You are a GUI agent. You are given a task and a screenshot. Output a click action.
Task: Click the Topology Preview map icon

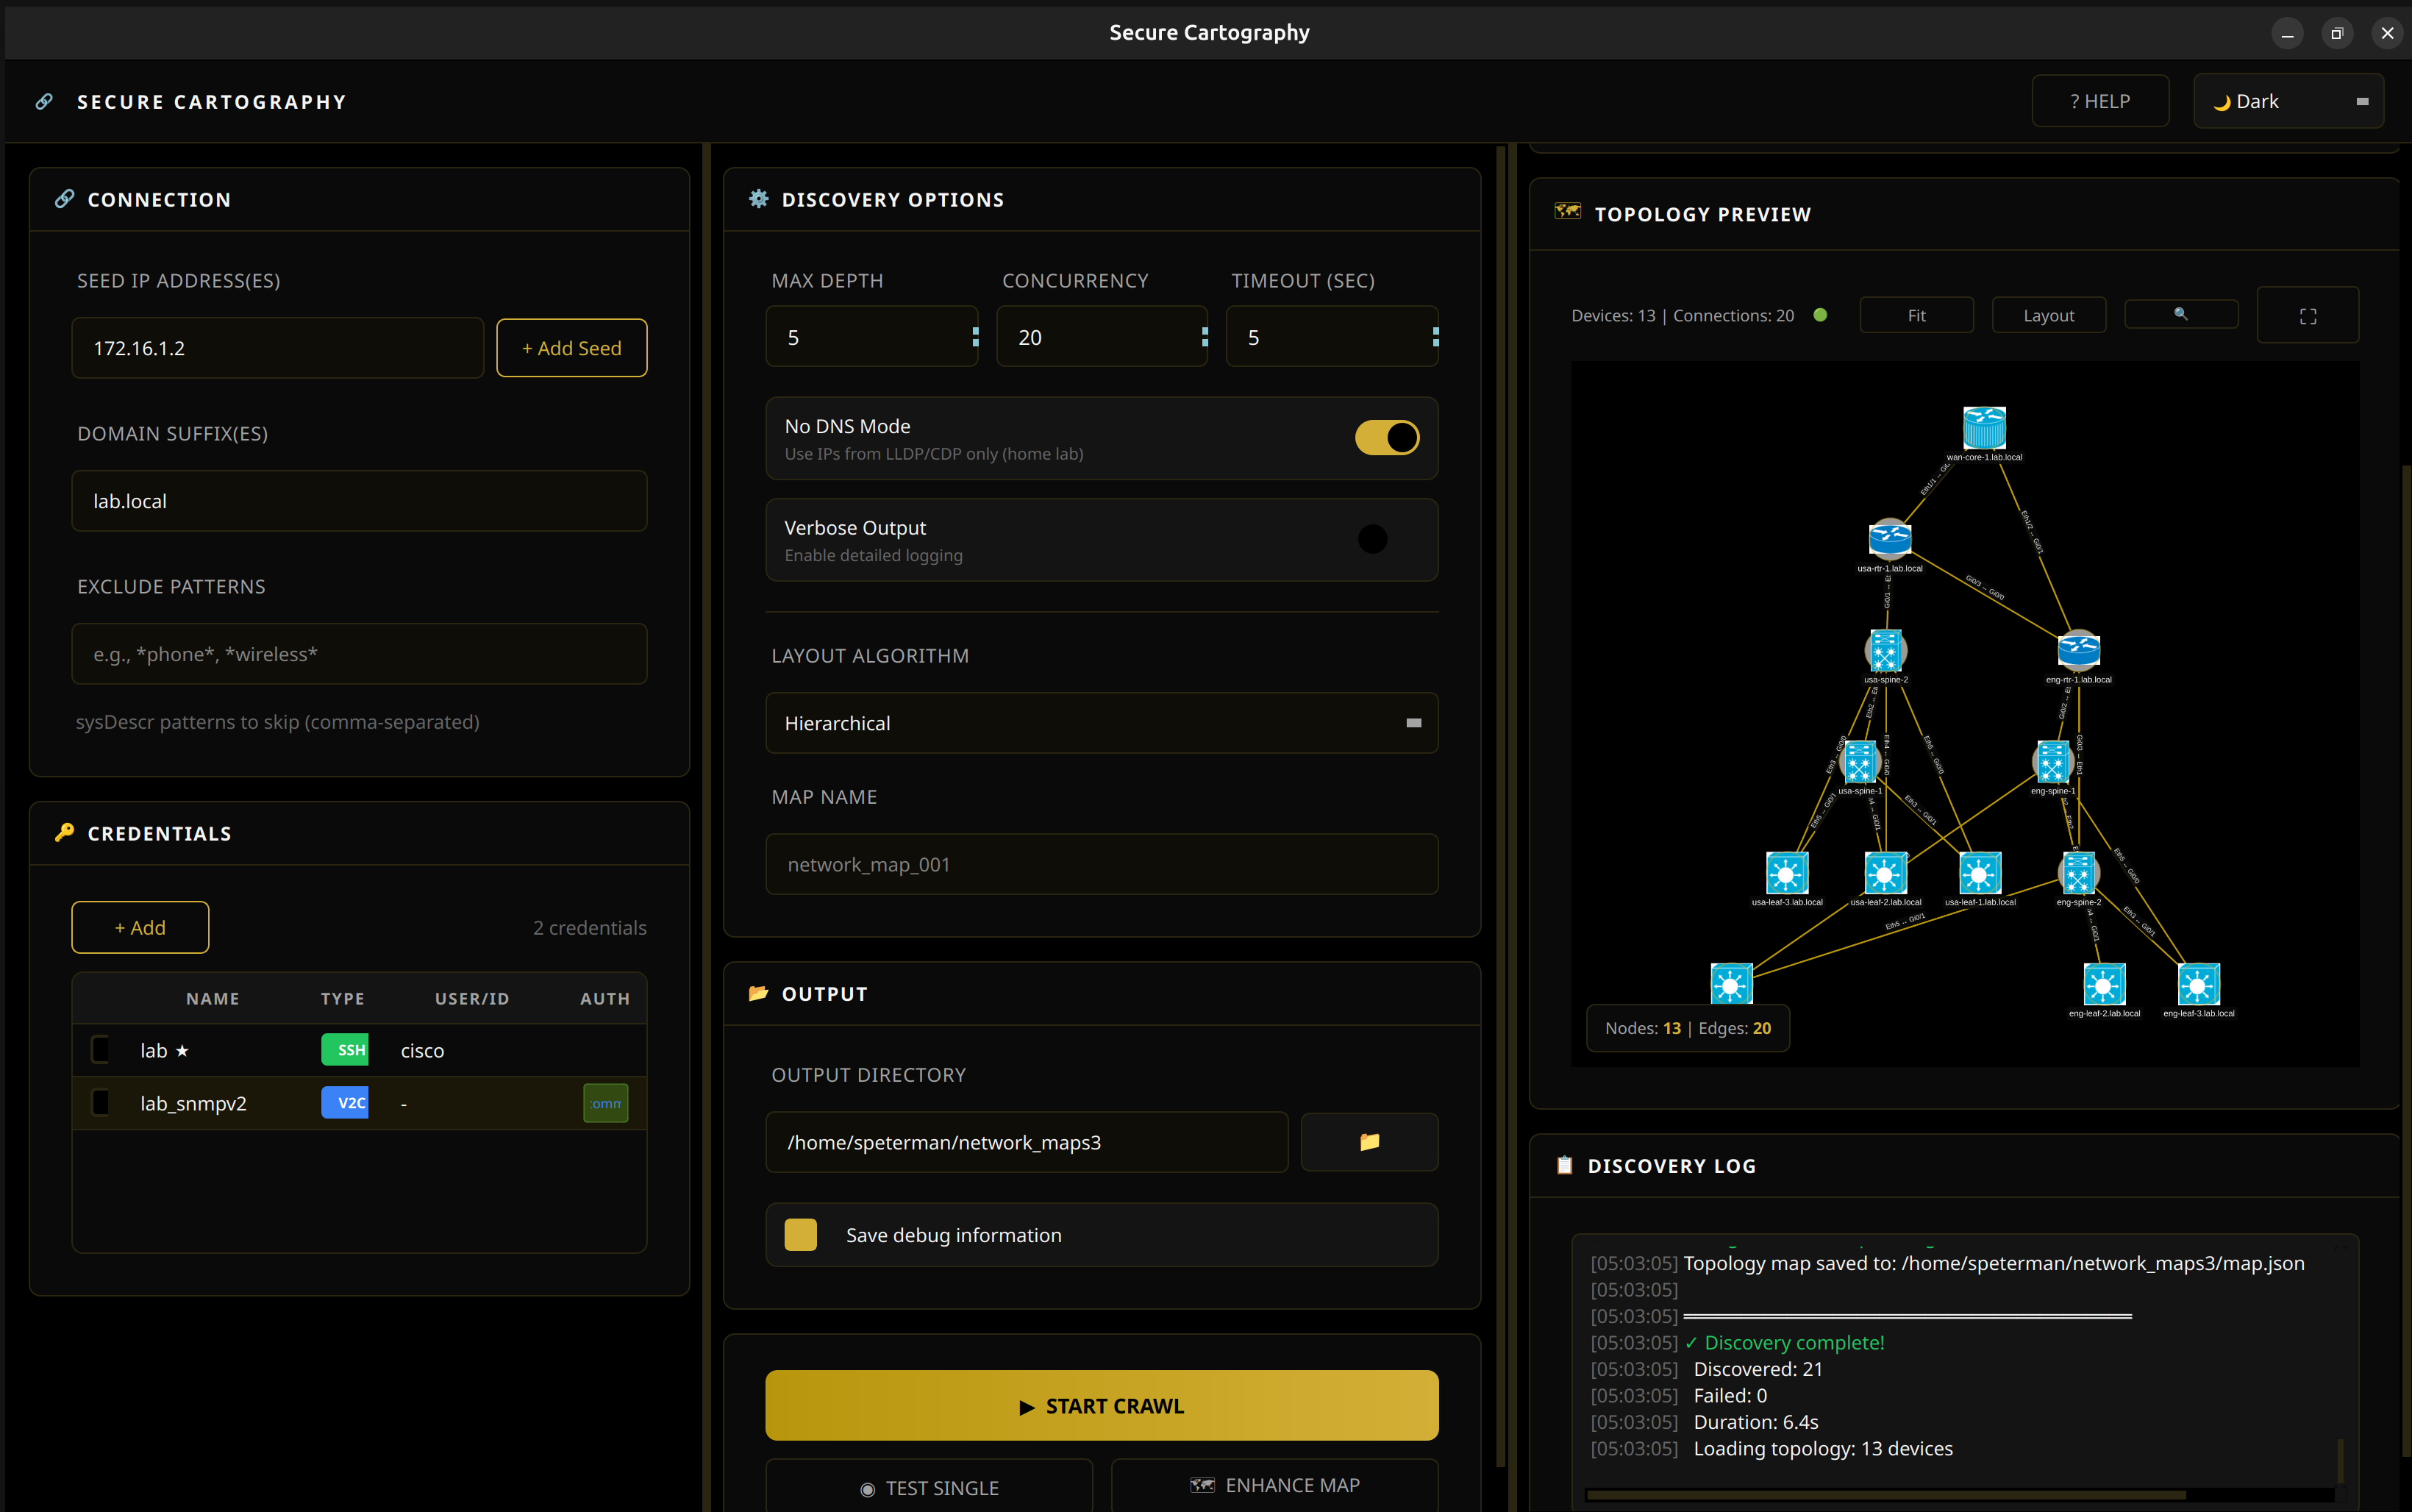(x=1568, y=212)
